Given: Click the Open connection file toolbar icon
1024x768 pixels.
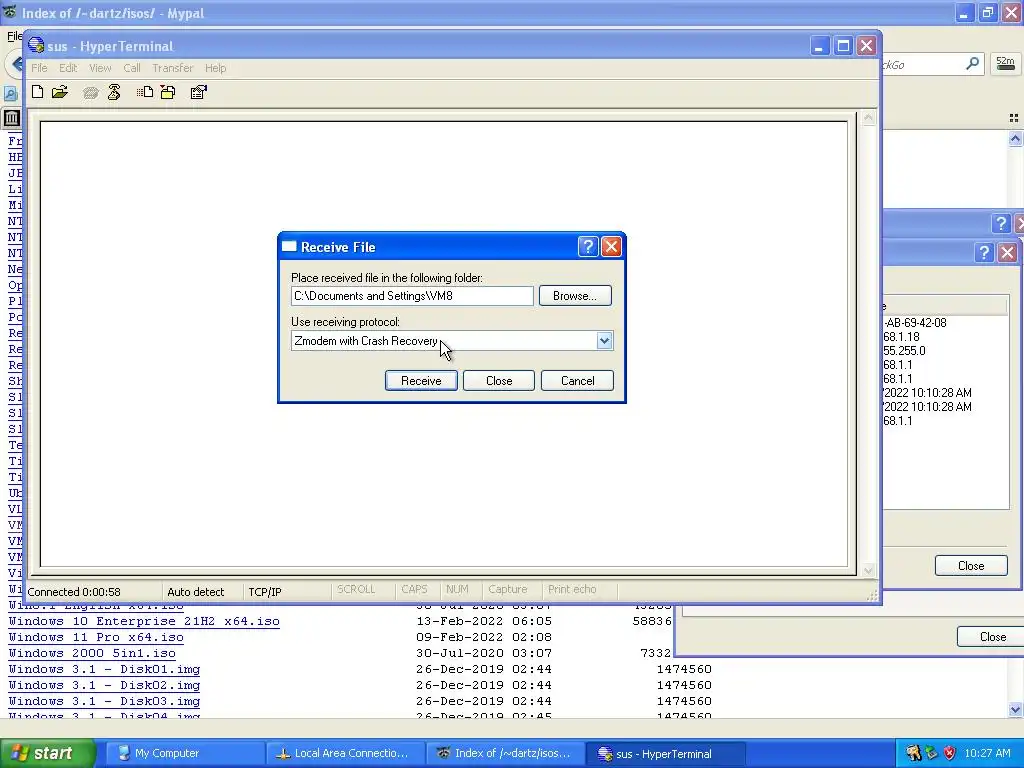Looking at the screenshot, I should [x=60, y=92].
